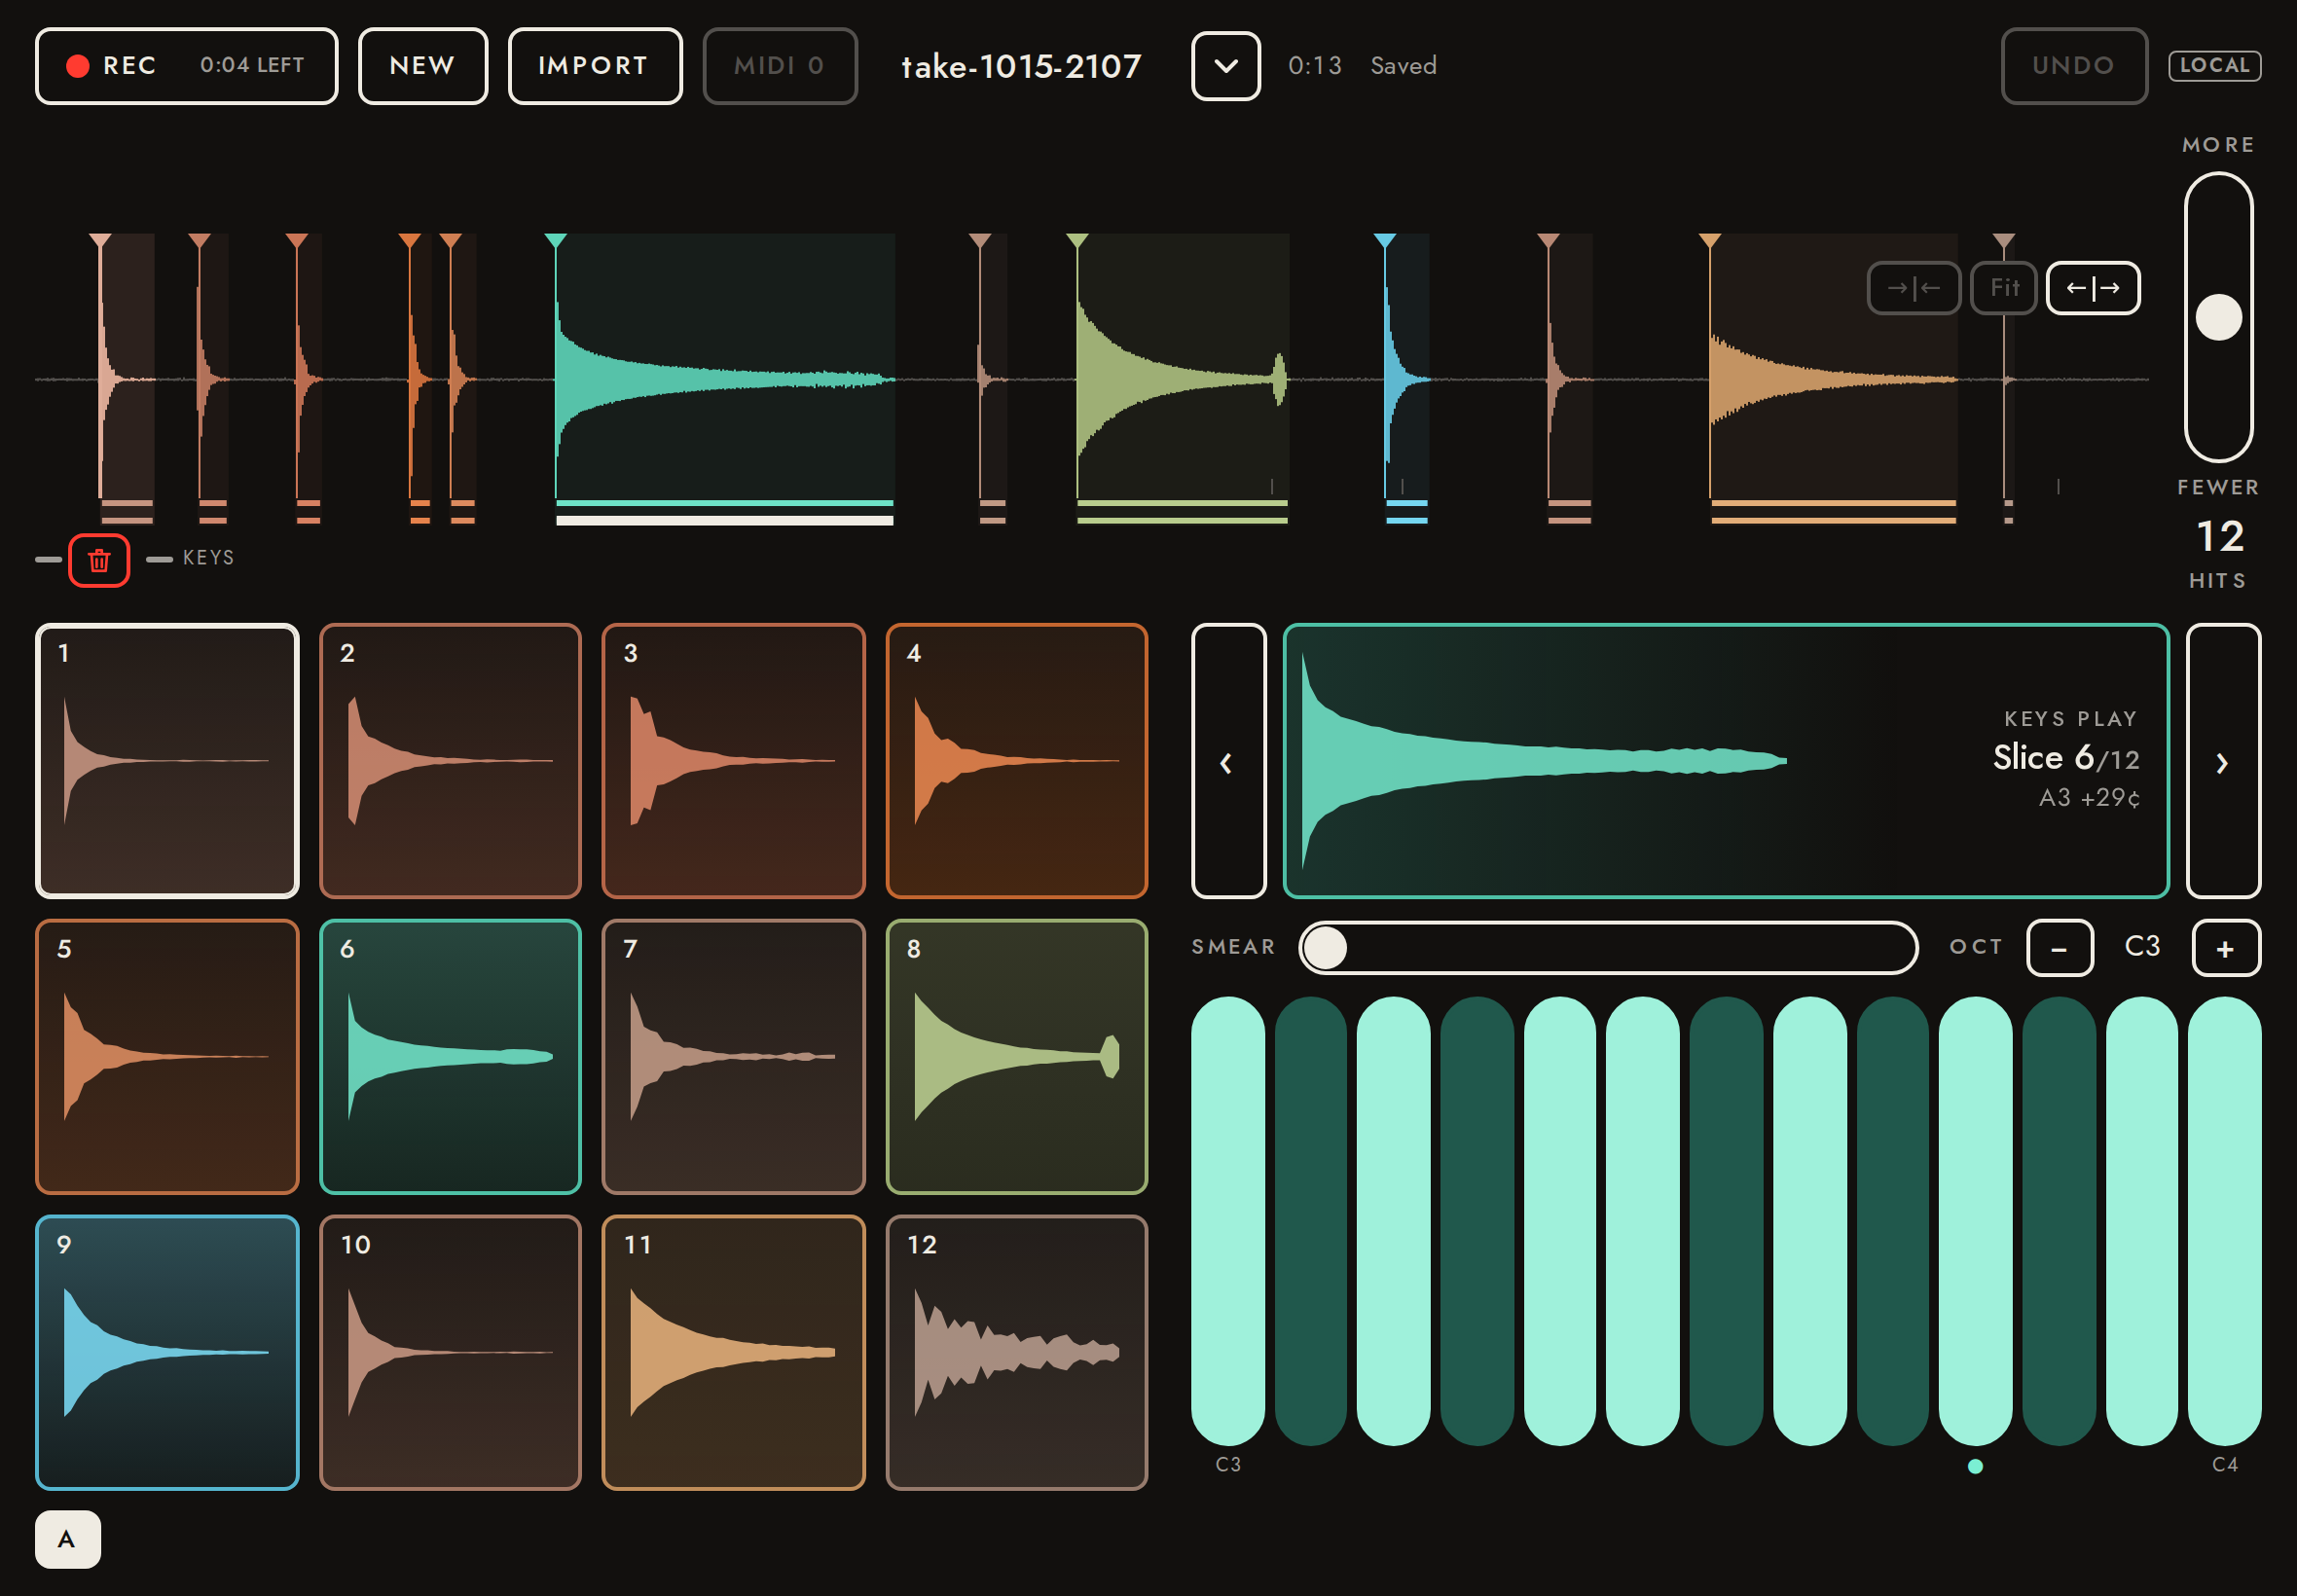Raise octave with the plus button
Image resolution: width=2297 pixels, height=1596 pixels.
coord(2225,948)
